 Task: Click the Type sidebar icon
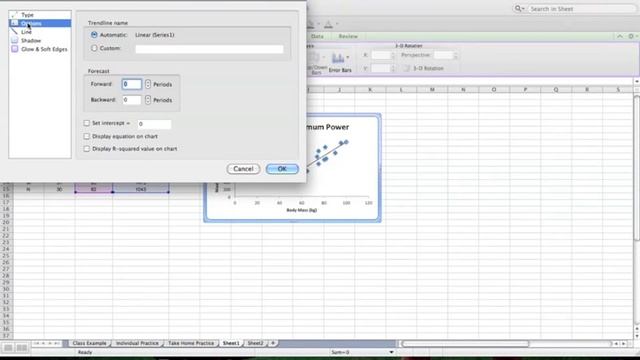tap(15, 14)
